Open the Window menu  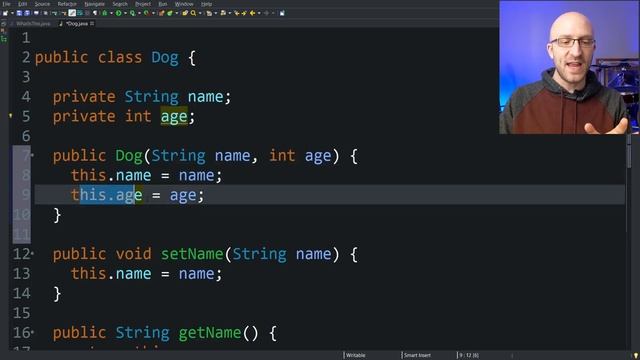(x=184, y=4)
